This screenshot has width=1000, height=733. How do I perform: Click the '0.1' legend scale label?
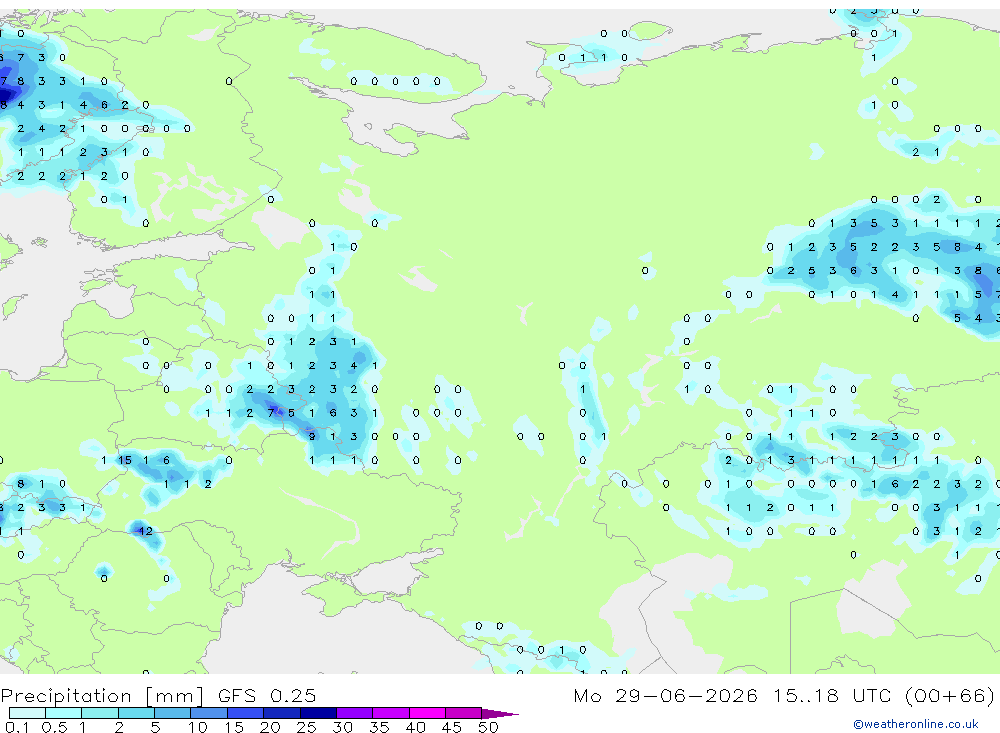click(x=17, y=727)
